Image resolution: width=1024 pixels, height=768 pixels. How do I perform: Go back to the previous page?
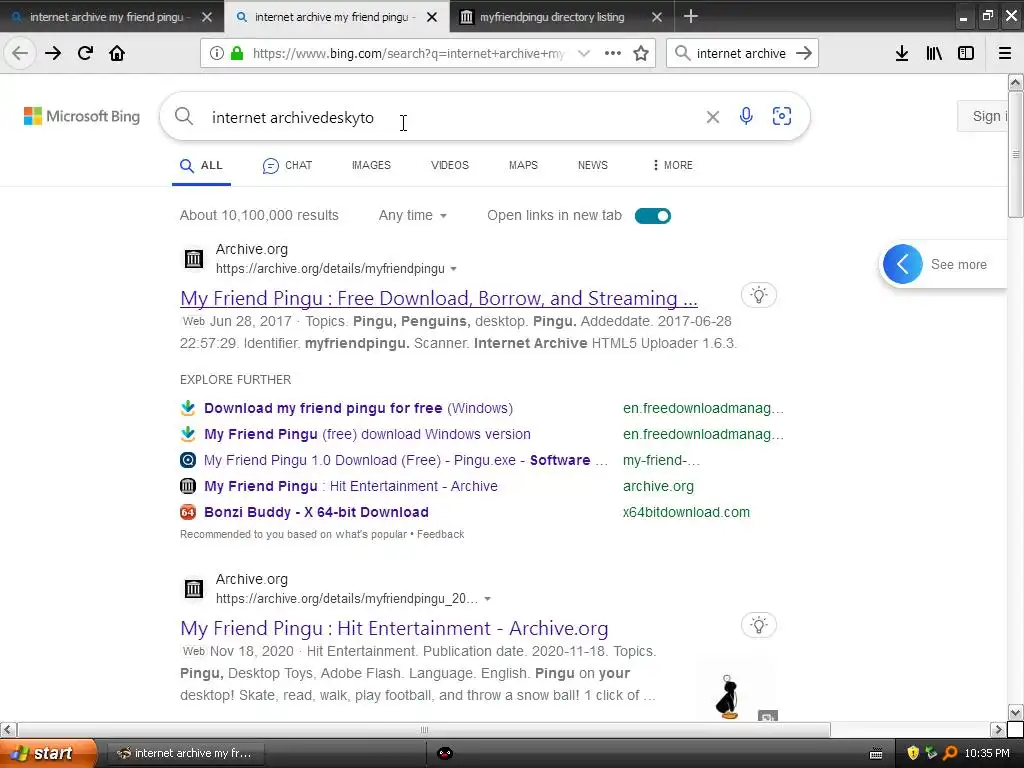20,53
